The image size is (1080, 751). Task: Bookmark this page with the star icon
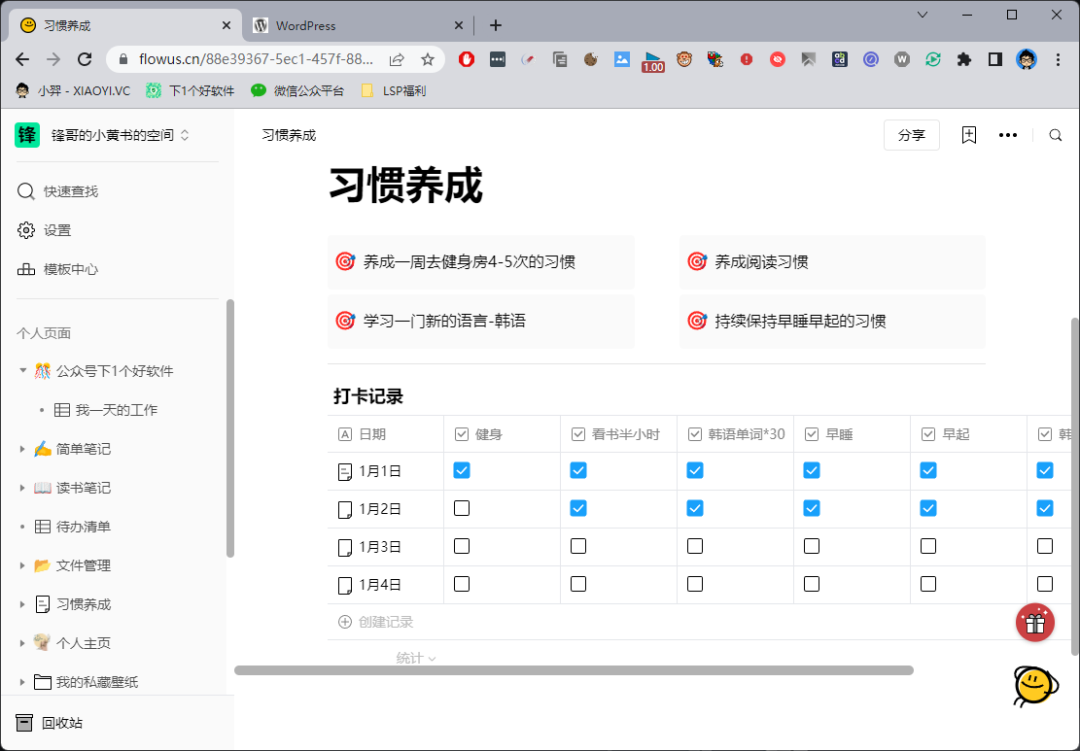[428, 59]
